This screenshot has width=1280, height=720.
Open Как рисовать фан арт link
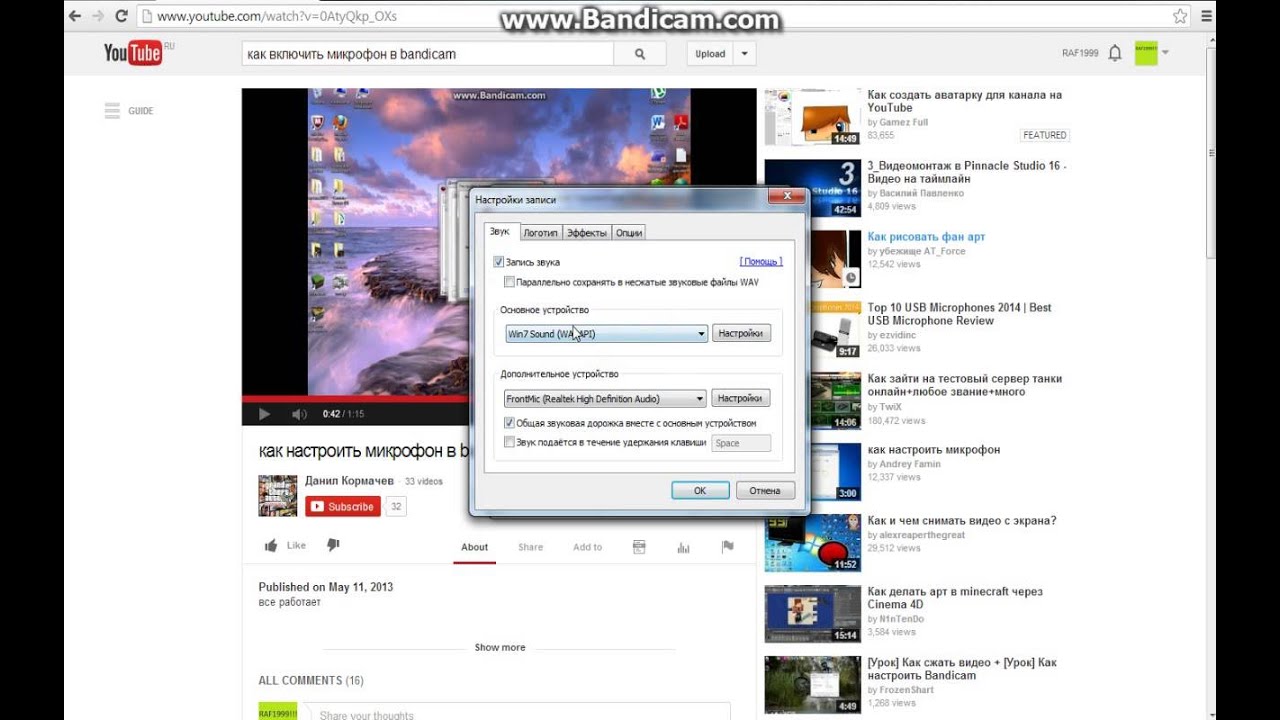pos(926,237)
